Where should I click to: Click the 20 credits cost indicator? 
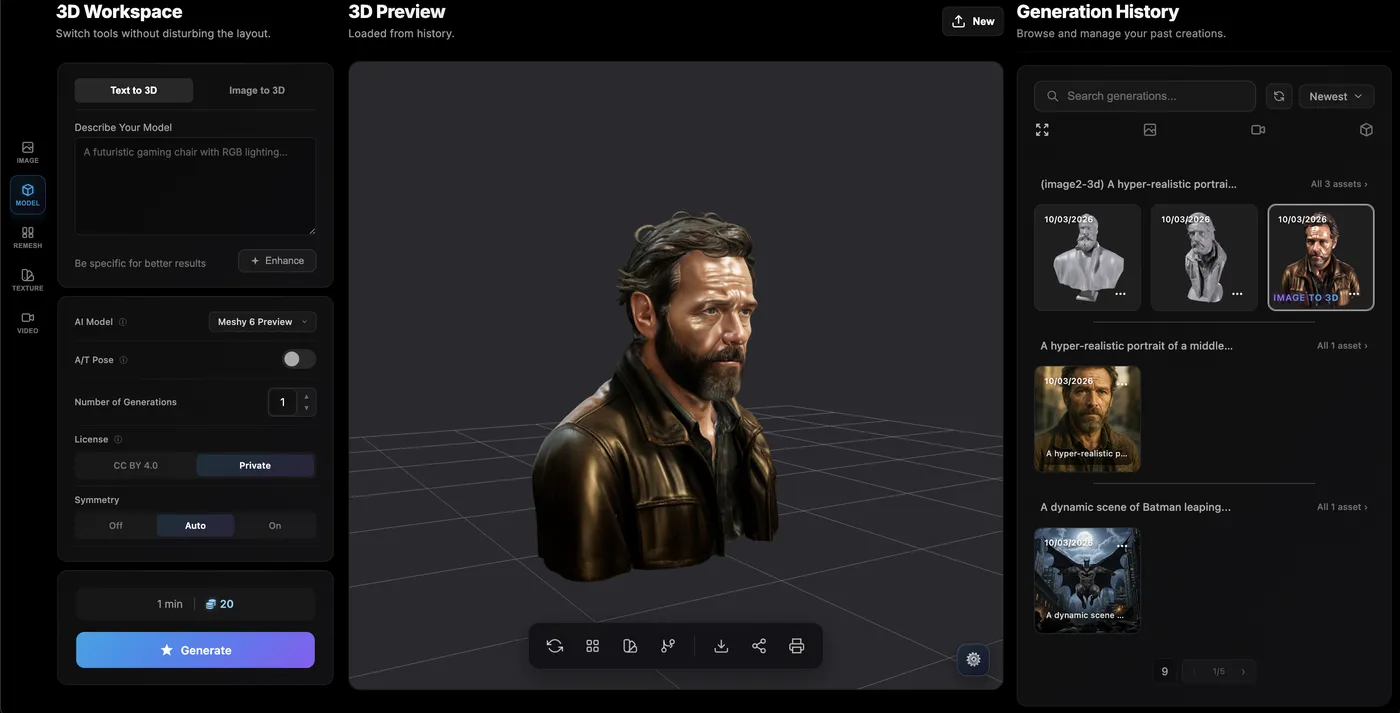tap(220, 604)
